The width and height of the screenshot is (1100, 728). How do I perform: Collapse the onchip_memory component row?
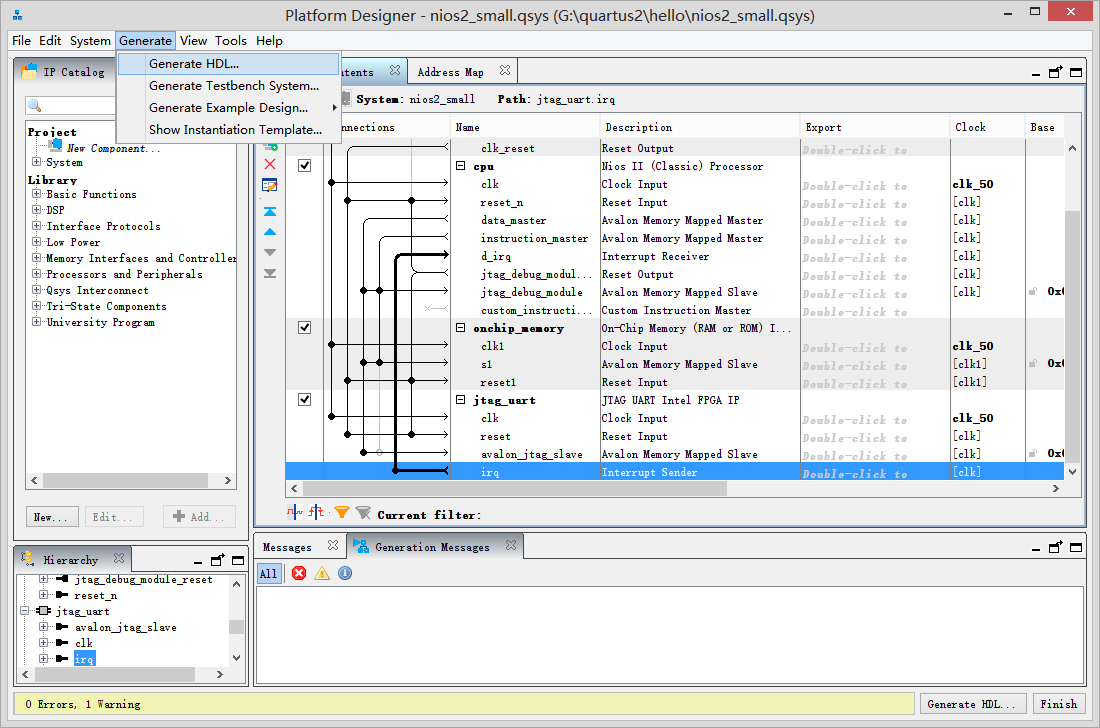tap(461, 328)
